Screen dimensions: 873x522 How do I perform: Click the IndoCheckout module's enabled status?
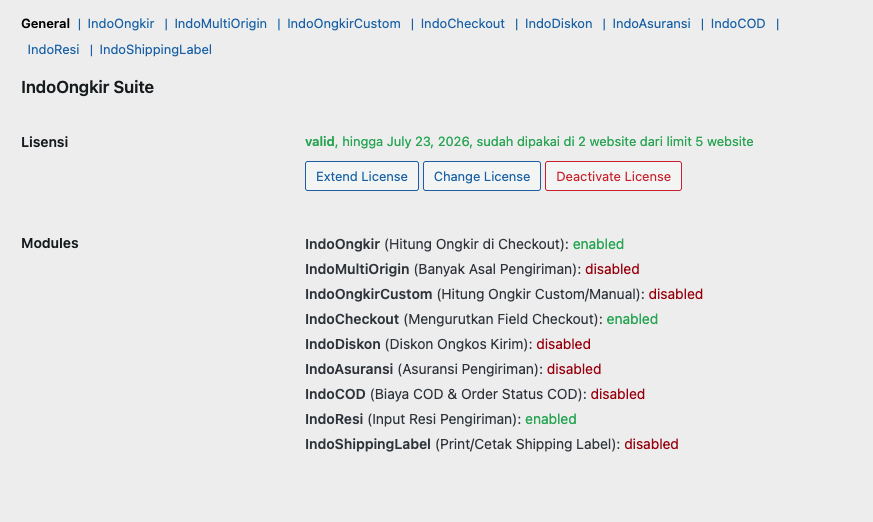(632, 319)
